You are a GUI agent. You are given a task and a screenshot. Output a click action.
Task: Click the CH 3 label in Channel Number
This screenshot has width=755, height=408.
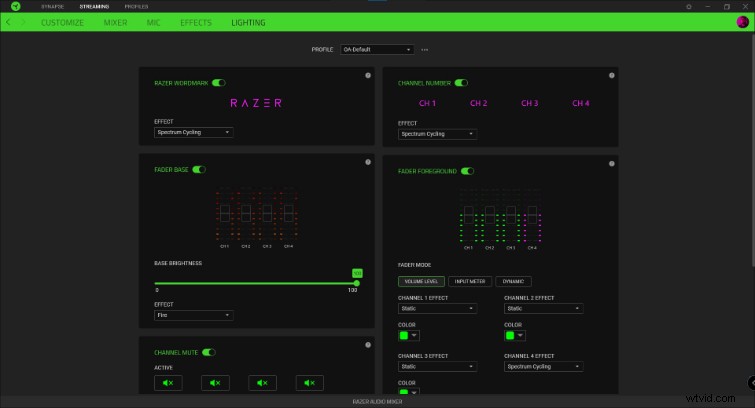tap(530, 103)
